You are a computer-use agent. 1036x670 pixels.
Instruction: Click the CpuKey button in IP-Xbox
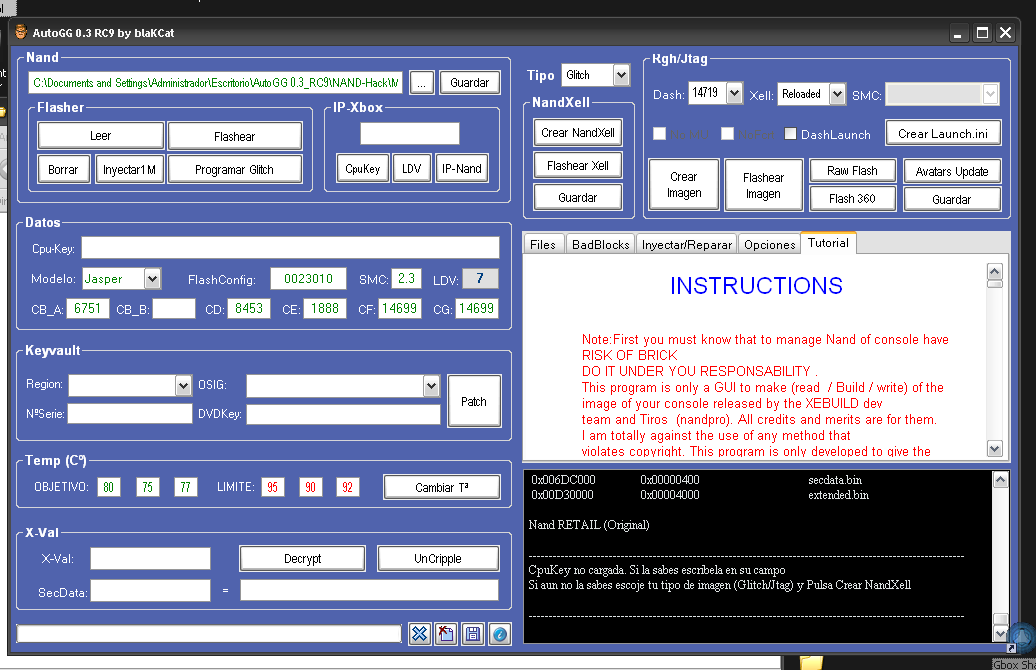coord(363,168)
